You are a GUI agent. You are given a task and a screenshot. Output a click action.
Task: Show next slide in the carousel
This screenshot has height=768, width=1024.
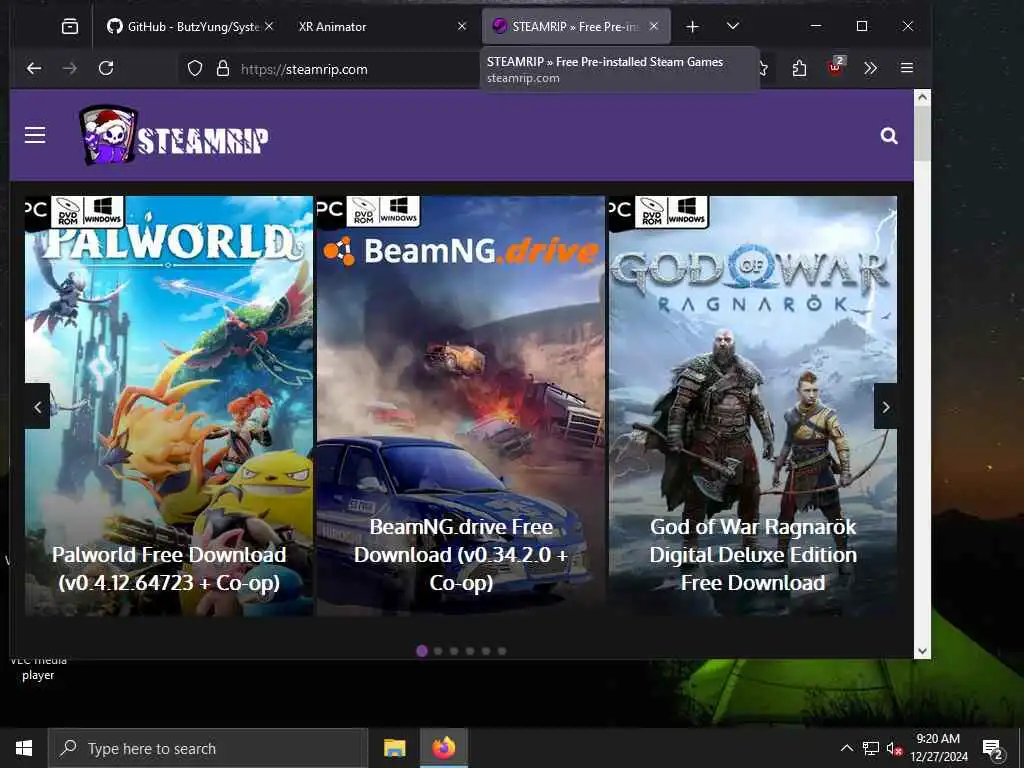point(886,407)
